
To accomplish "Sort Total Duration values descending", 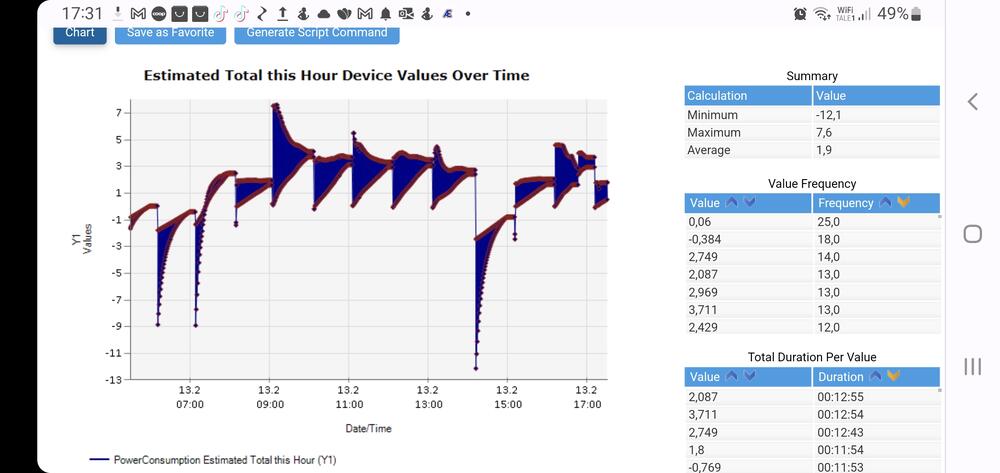I will pyautogui.click(x=748, y=377).
